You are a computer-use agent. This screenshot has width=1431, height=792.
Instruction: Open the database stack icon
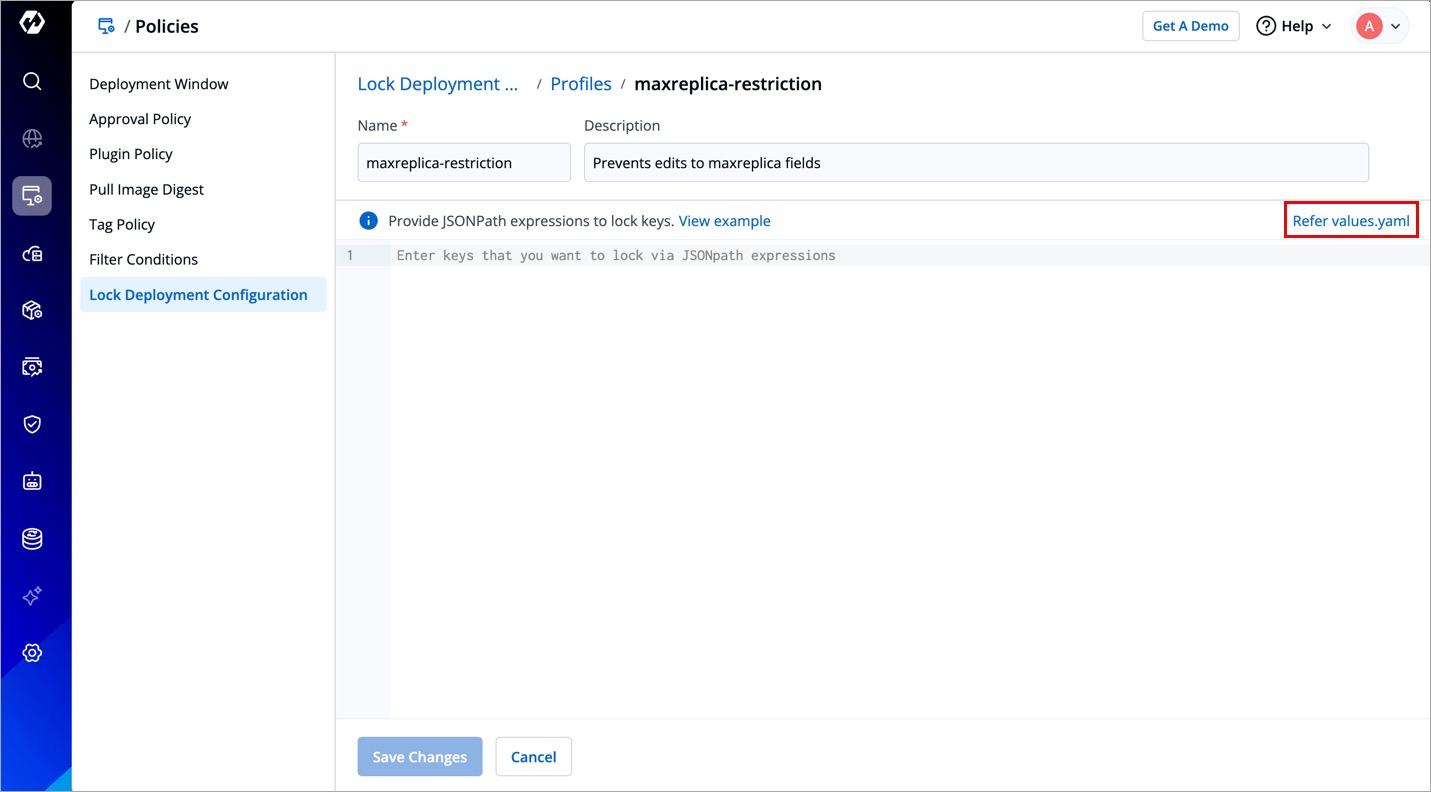[32, 539]
